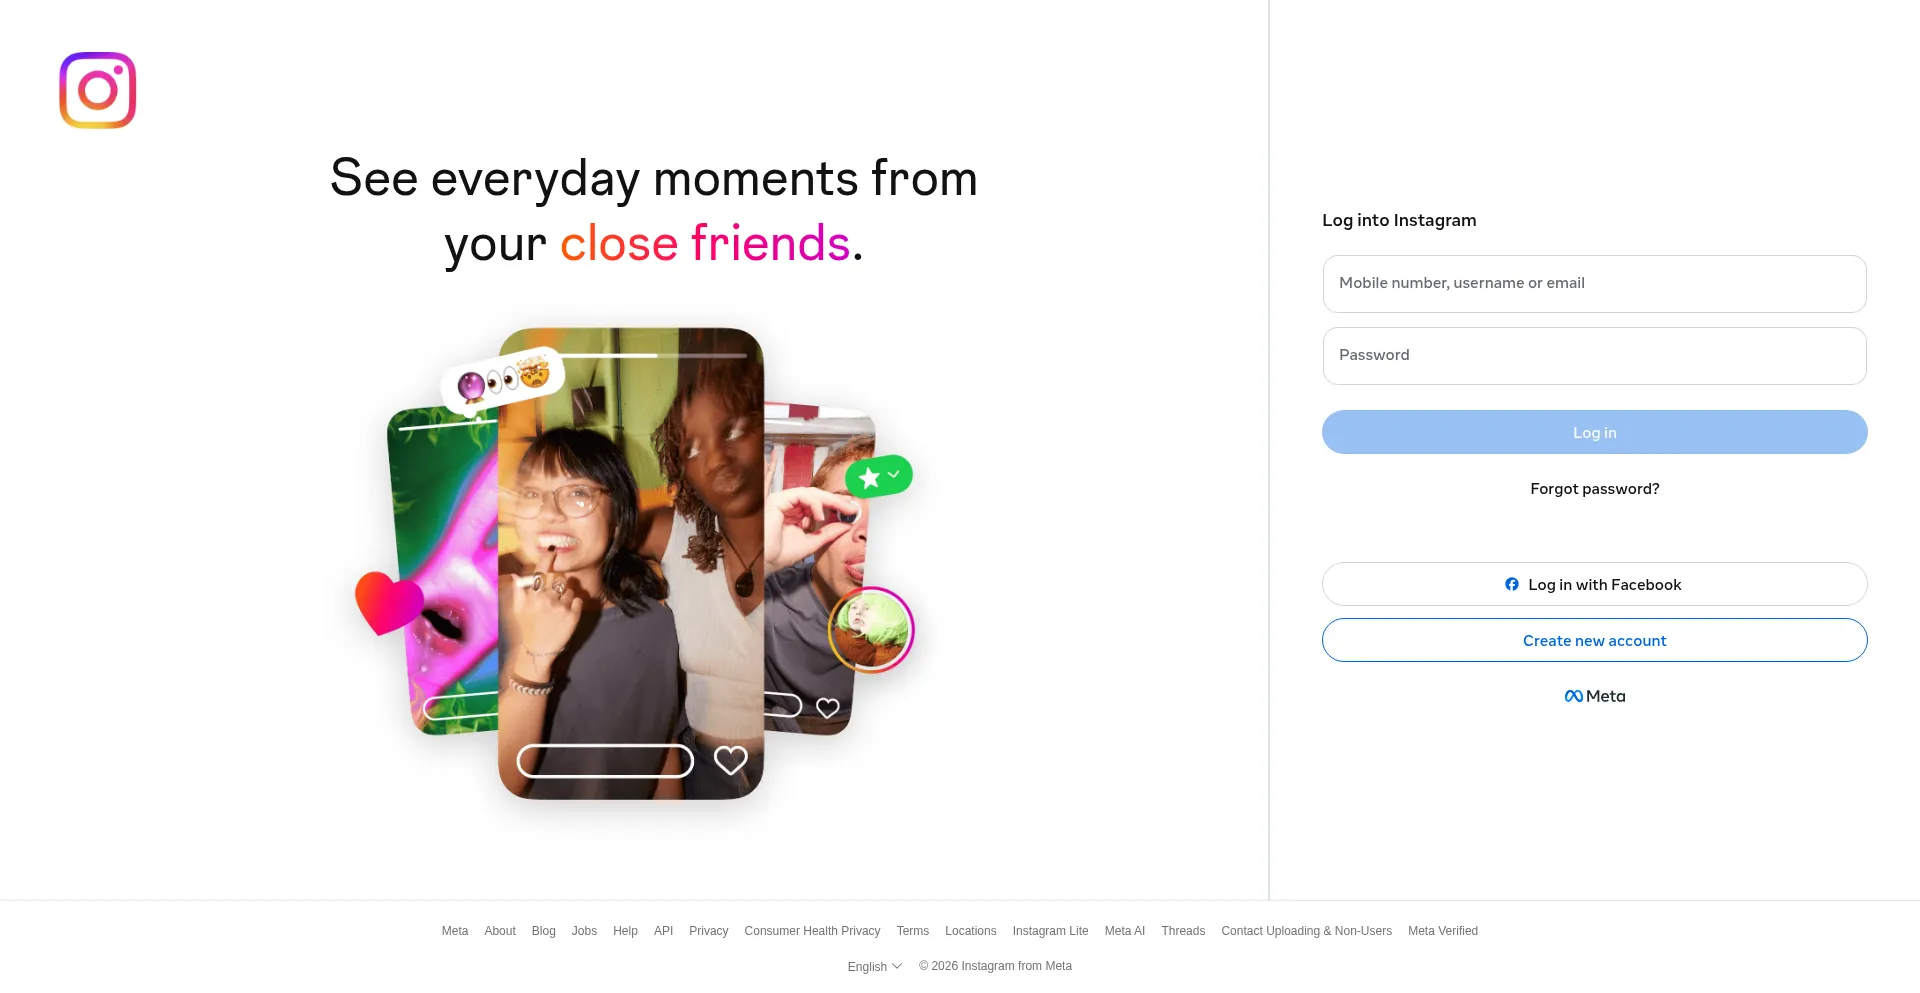Open the Forgot password? link
1920x993 pixels.
[1594, 489]
